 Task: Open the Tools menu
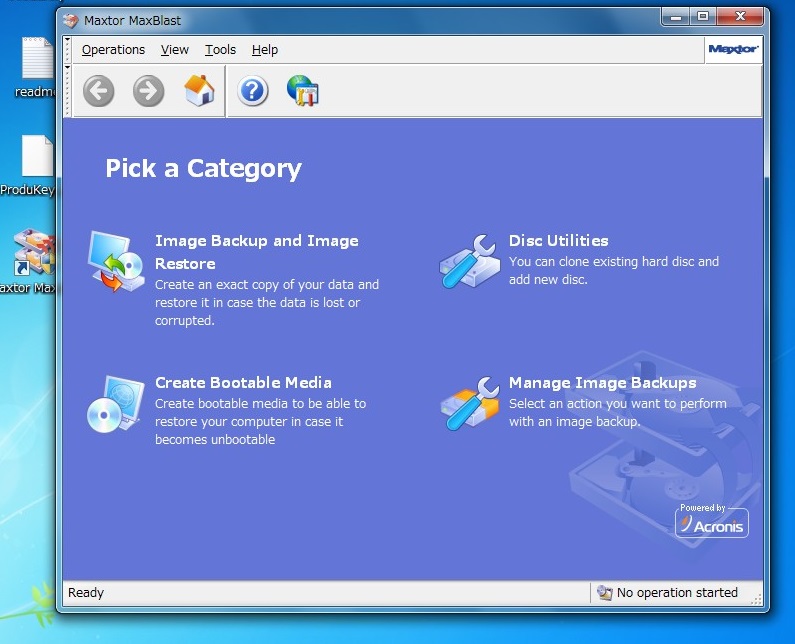tap(220, 50)
